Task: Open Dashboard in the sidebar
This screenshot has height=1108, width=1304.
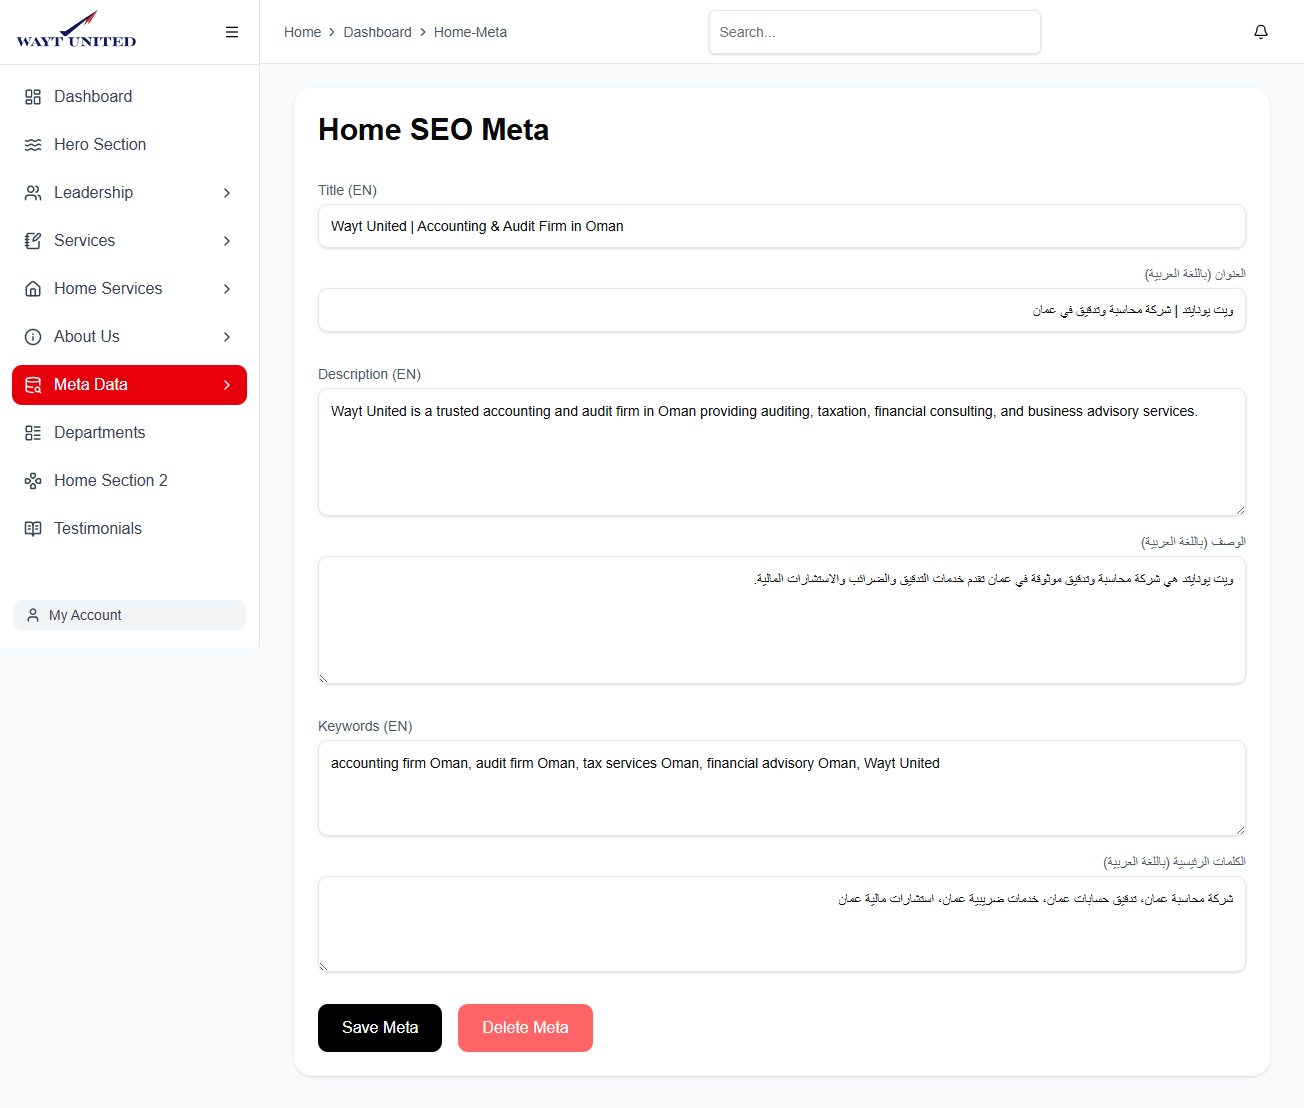Action: pyautogui.click(x=129, y=97)
